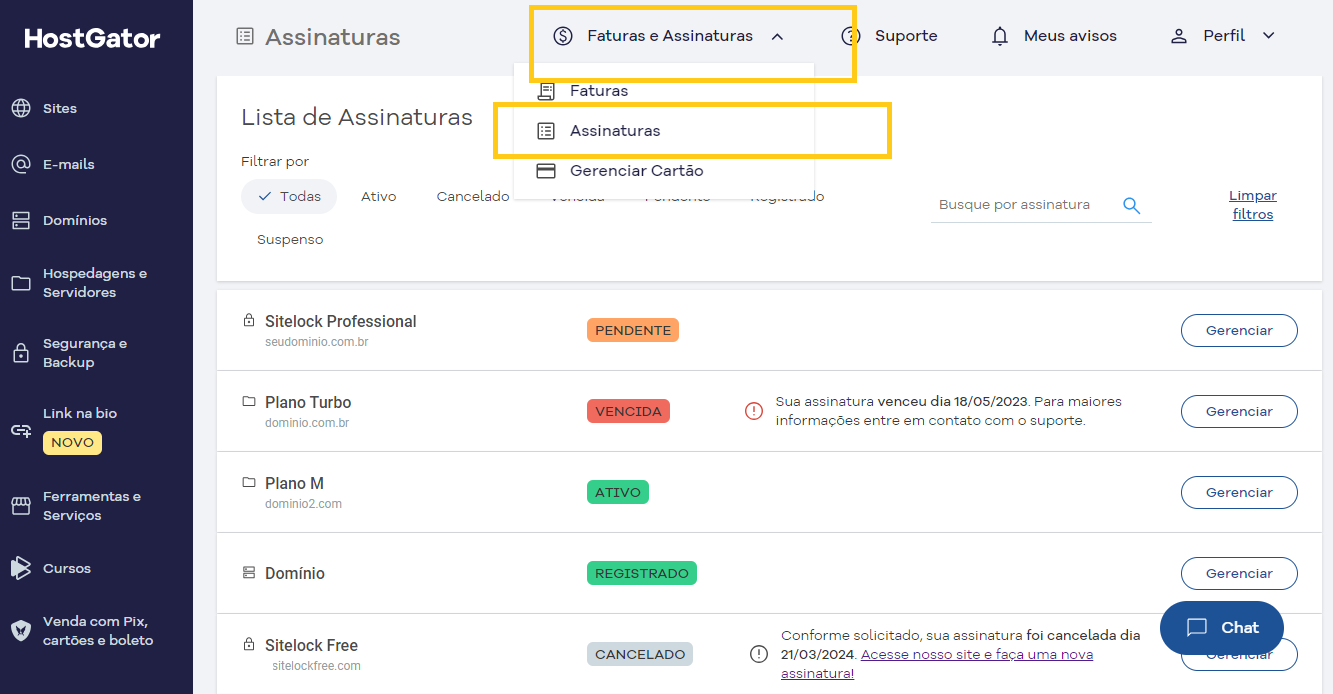Click the VENCIDA status badge

[628, 411]
